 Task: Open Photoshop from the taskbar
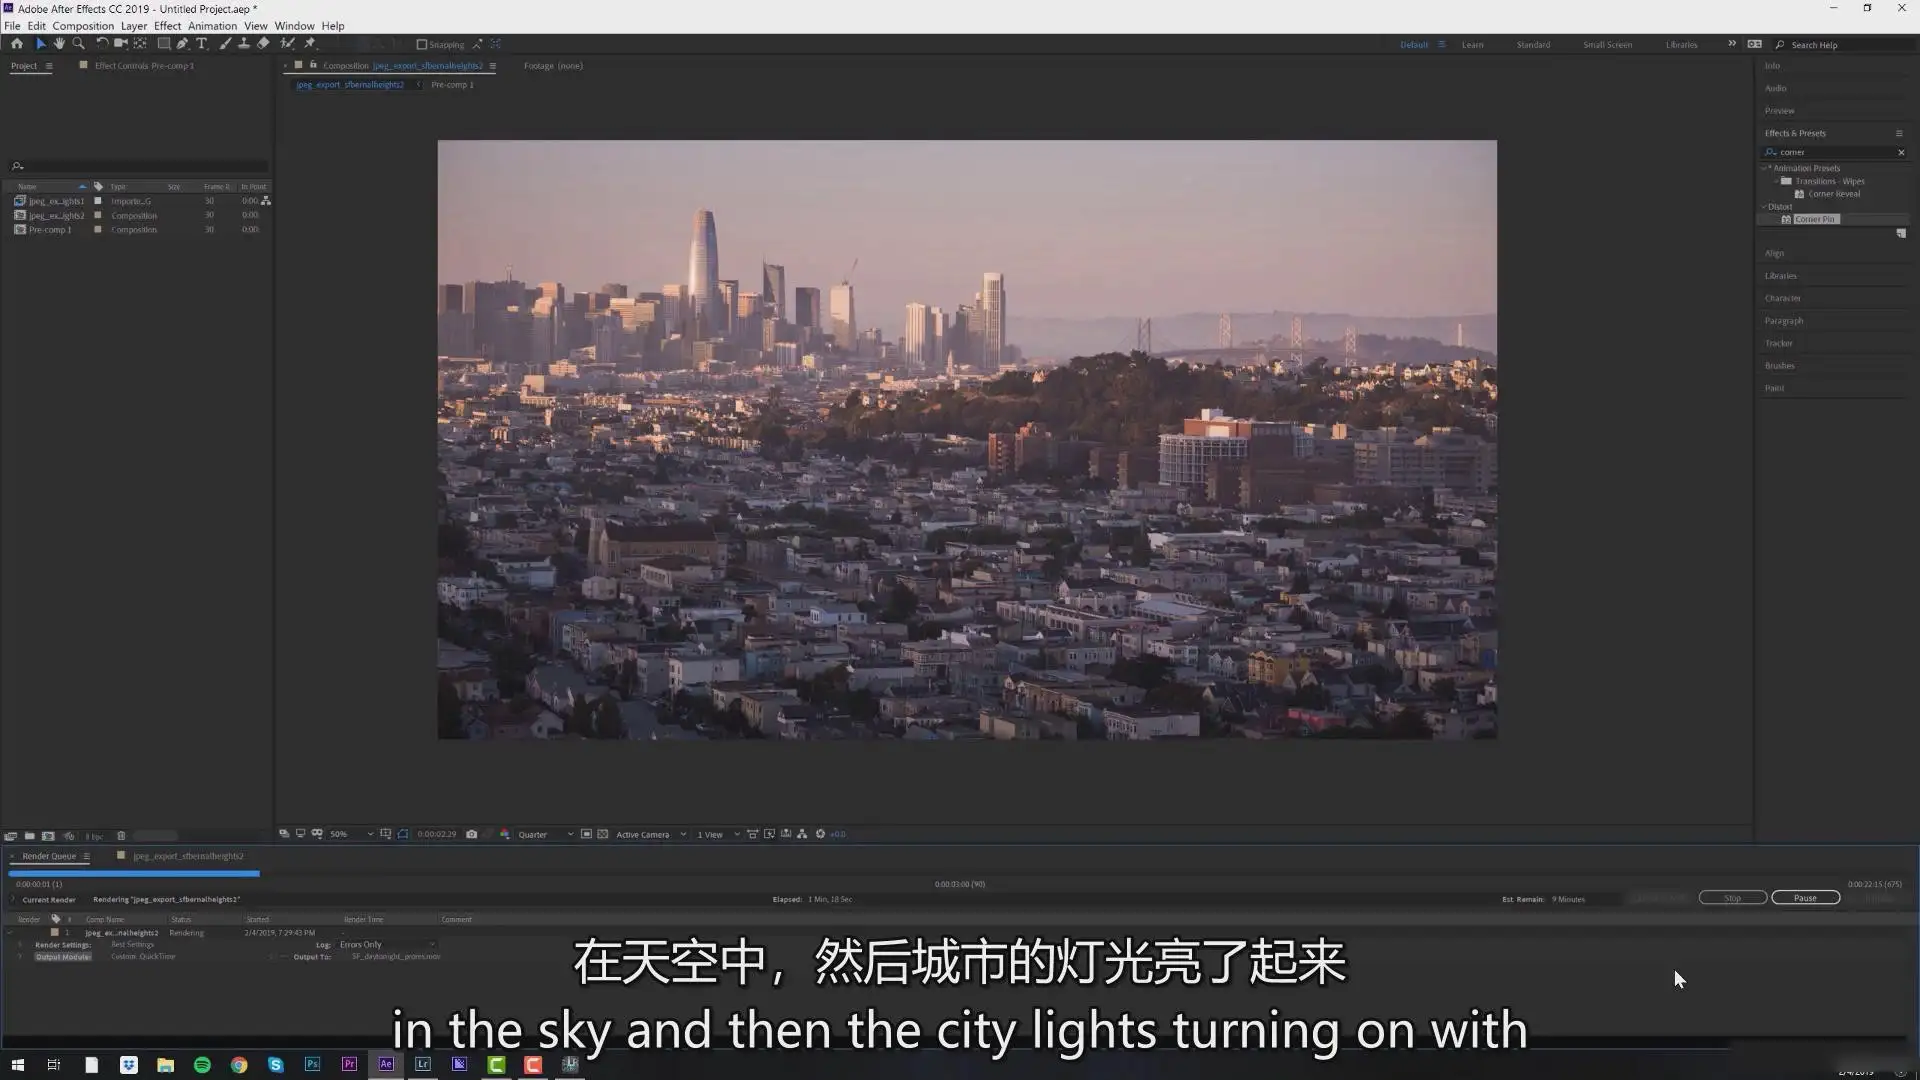pos(312,1065)
